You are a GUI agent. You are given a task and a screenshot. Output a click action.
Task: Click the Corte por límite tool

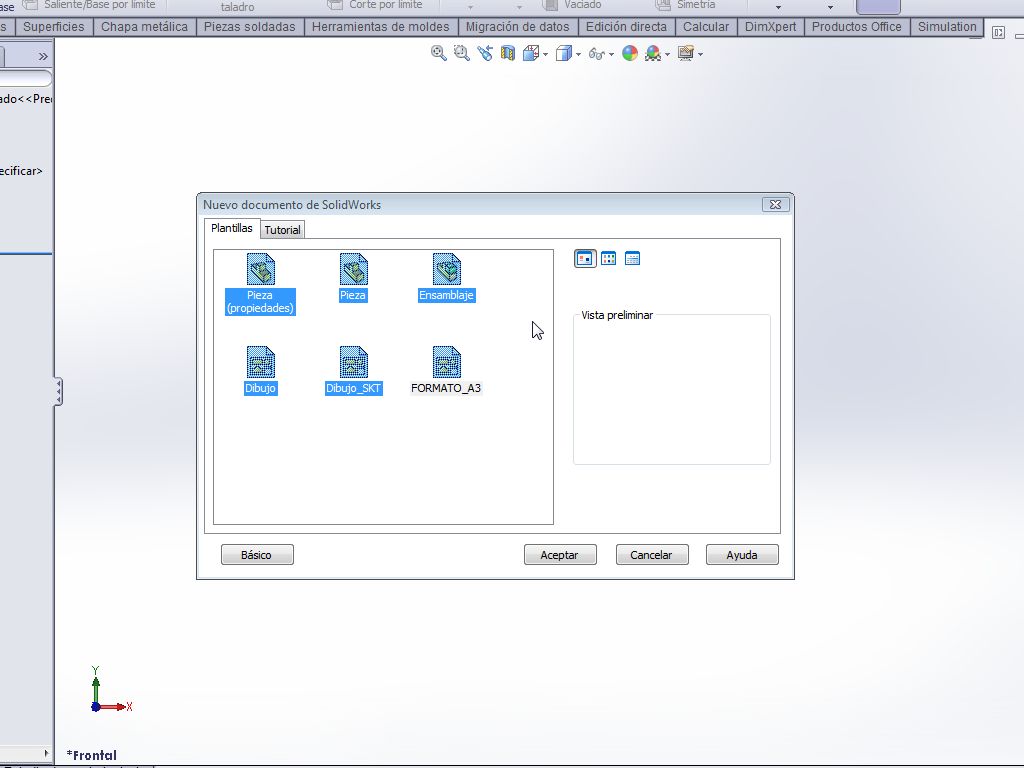coord(375,5)
